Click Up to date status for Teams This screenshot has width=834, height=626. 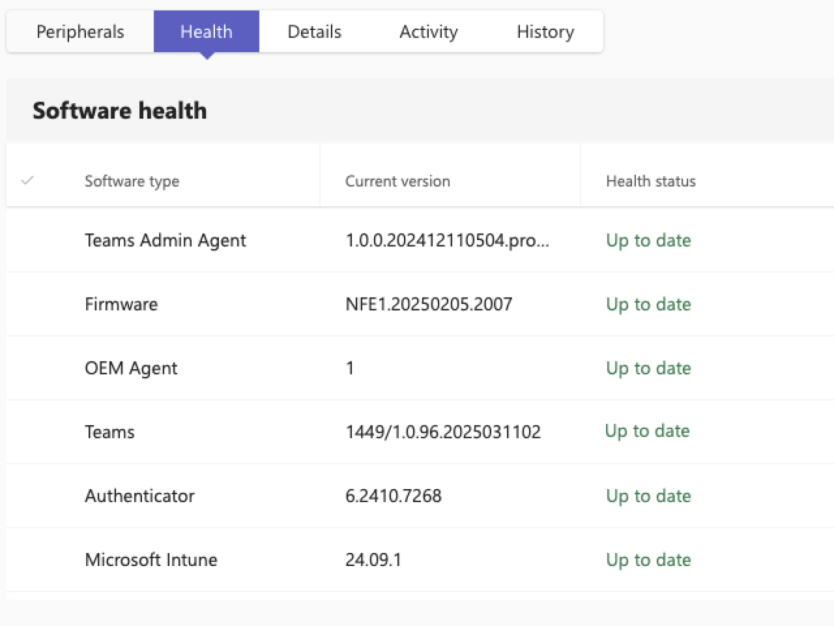(x=647, y=431)
